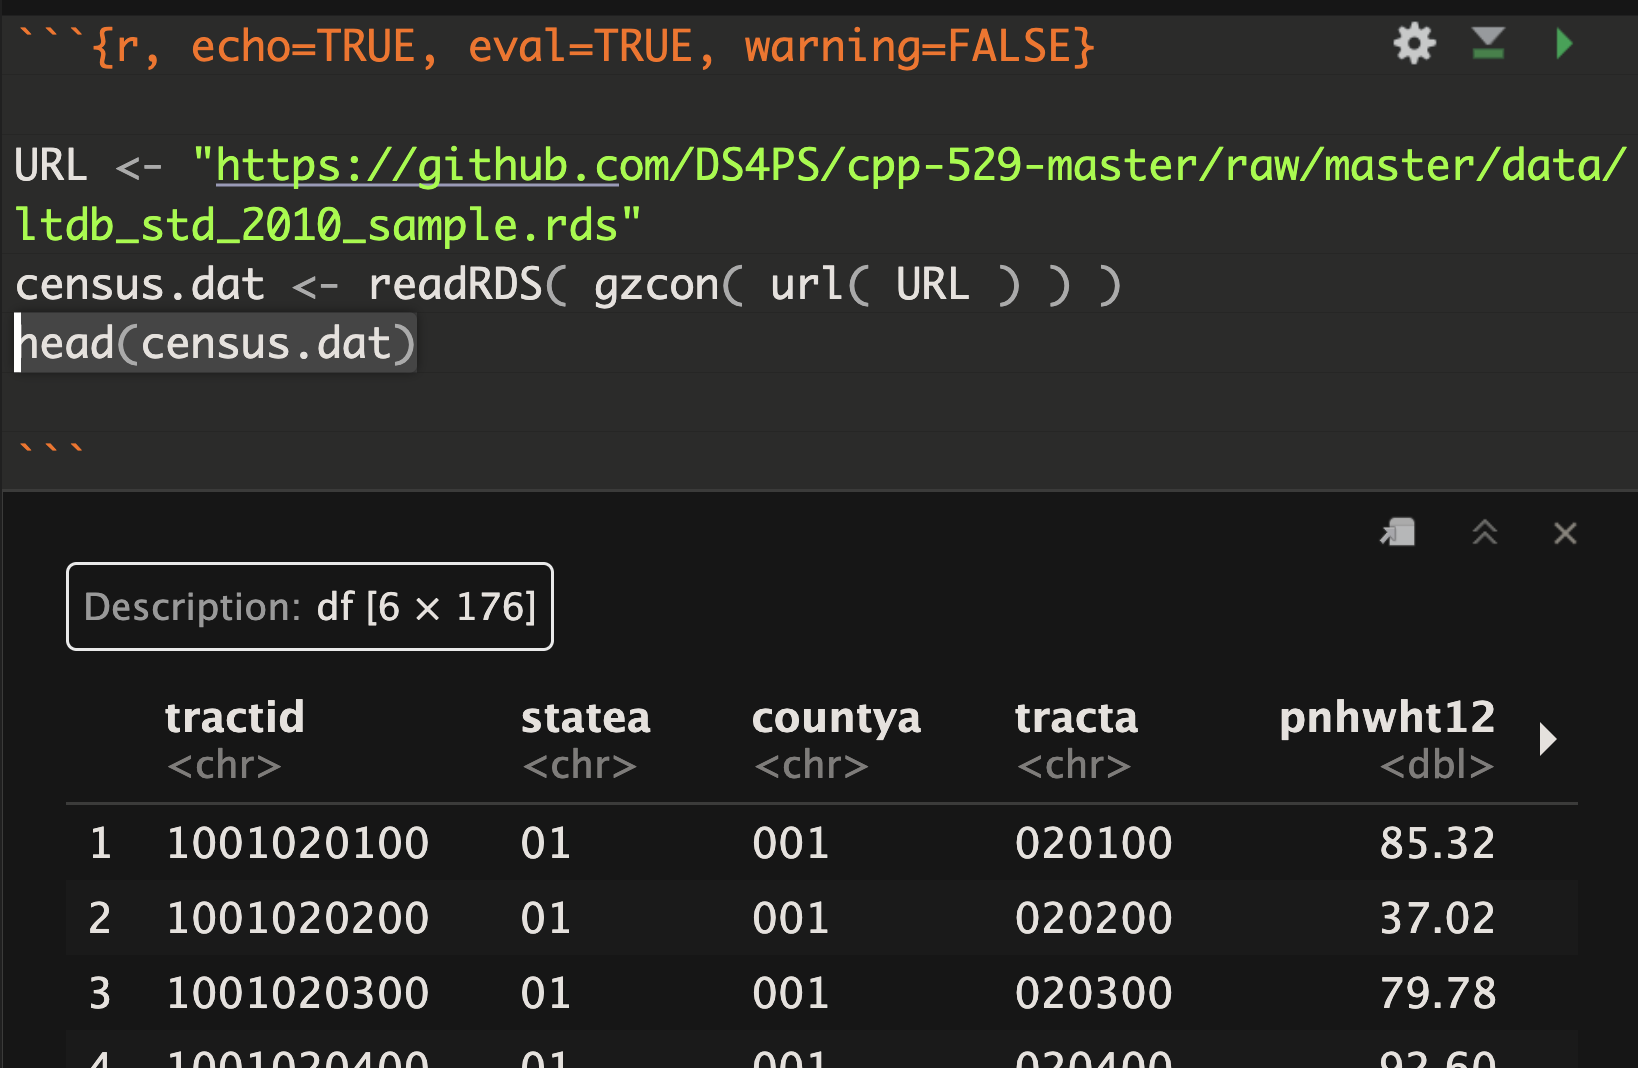
Task: Click value 1001020100 in the first row
Action: (x=297, y=841)
